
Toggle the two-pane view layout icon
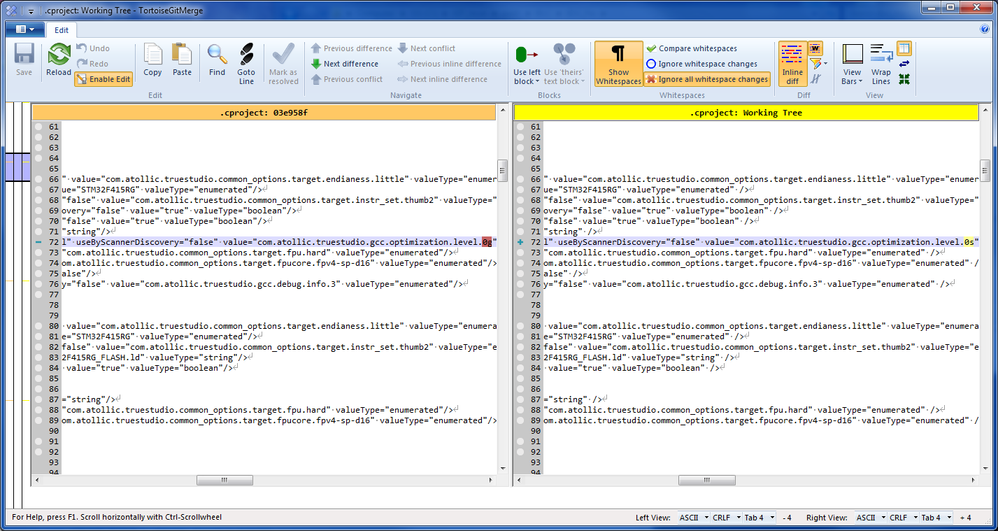click(904, 48)
